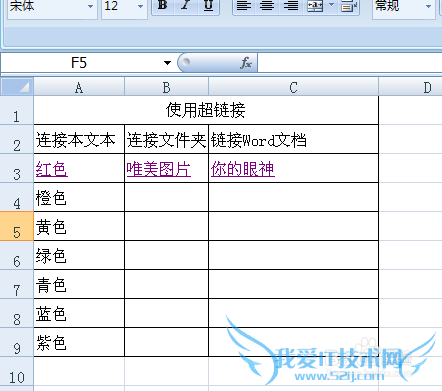Select cell 连接本文本

click(79, 139)
